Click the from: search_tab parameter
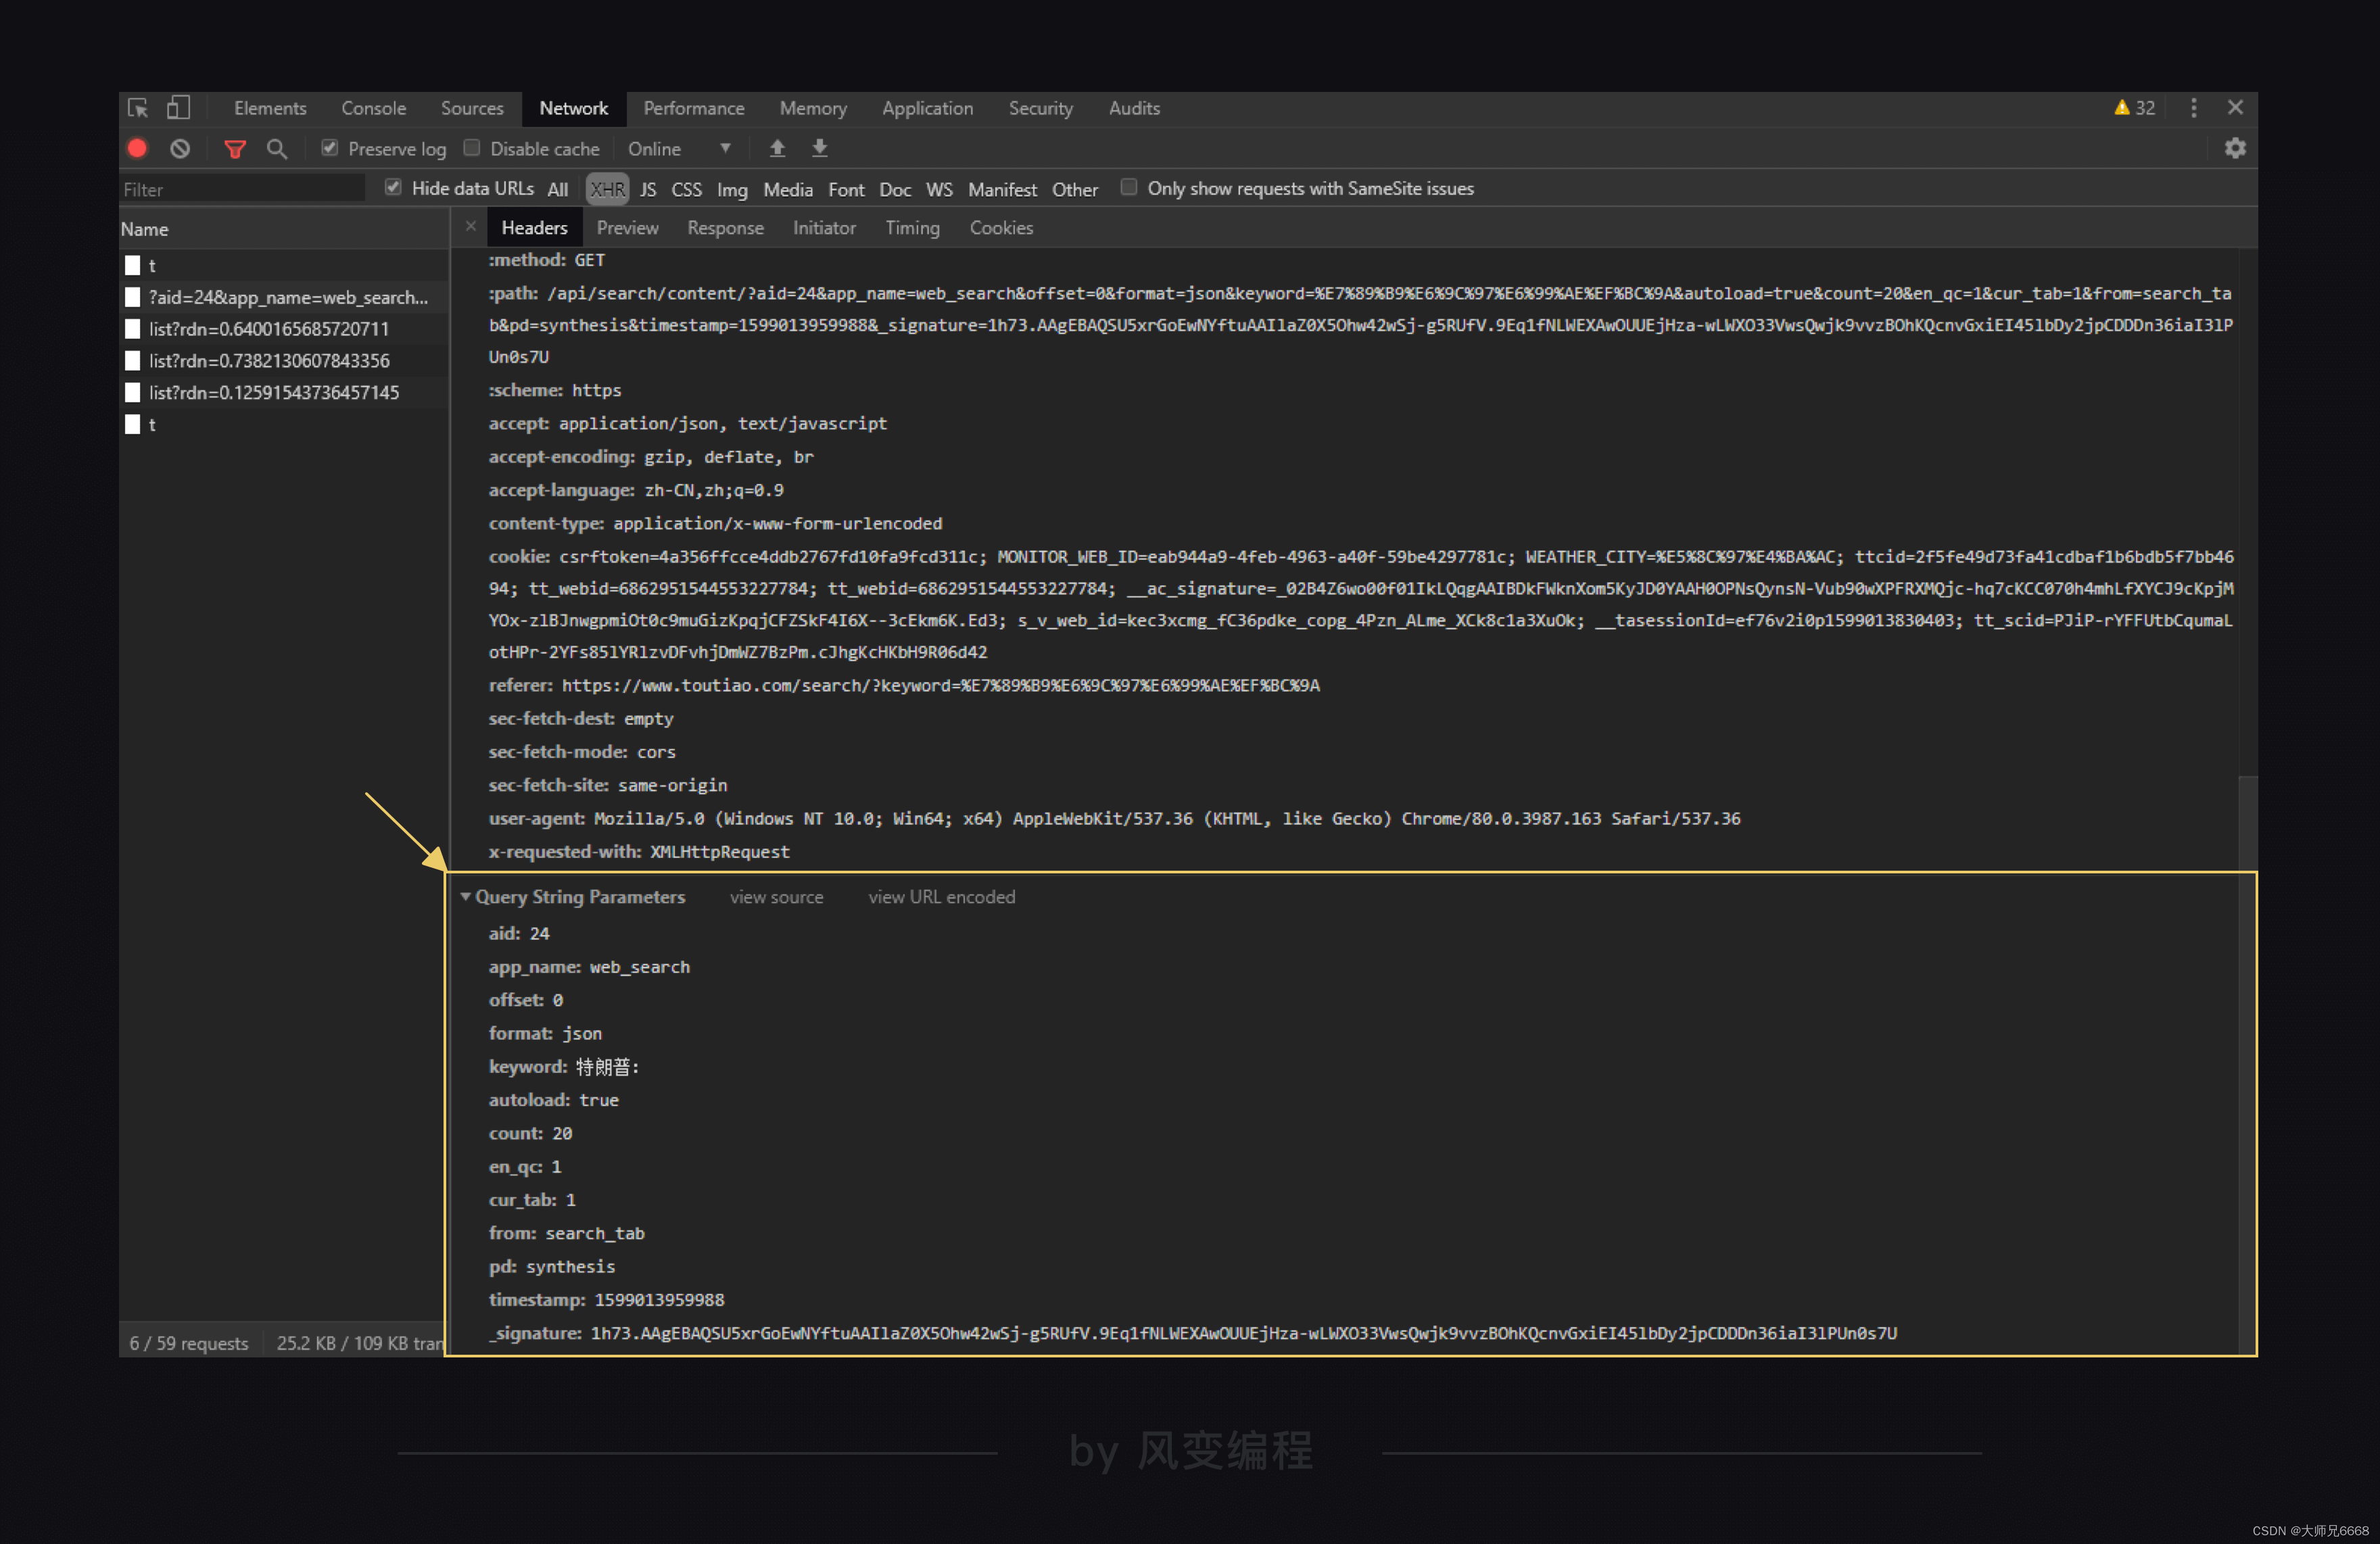The width and height of the screenshot is (2380, 1544). (566, 1233)
